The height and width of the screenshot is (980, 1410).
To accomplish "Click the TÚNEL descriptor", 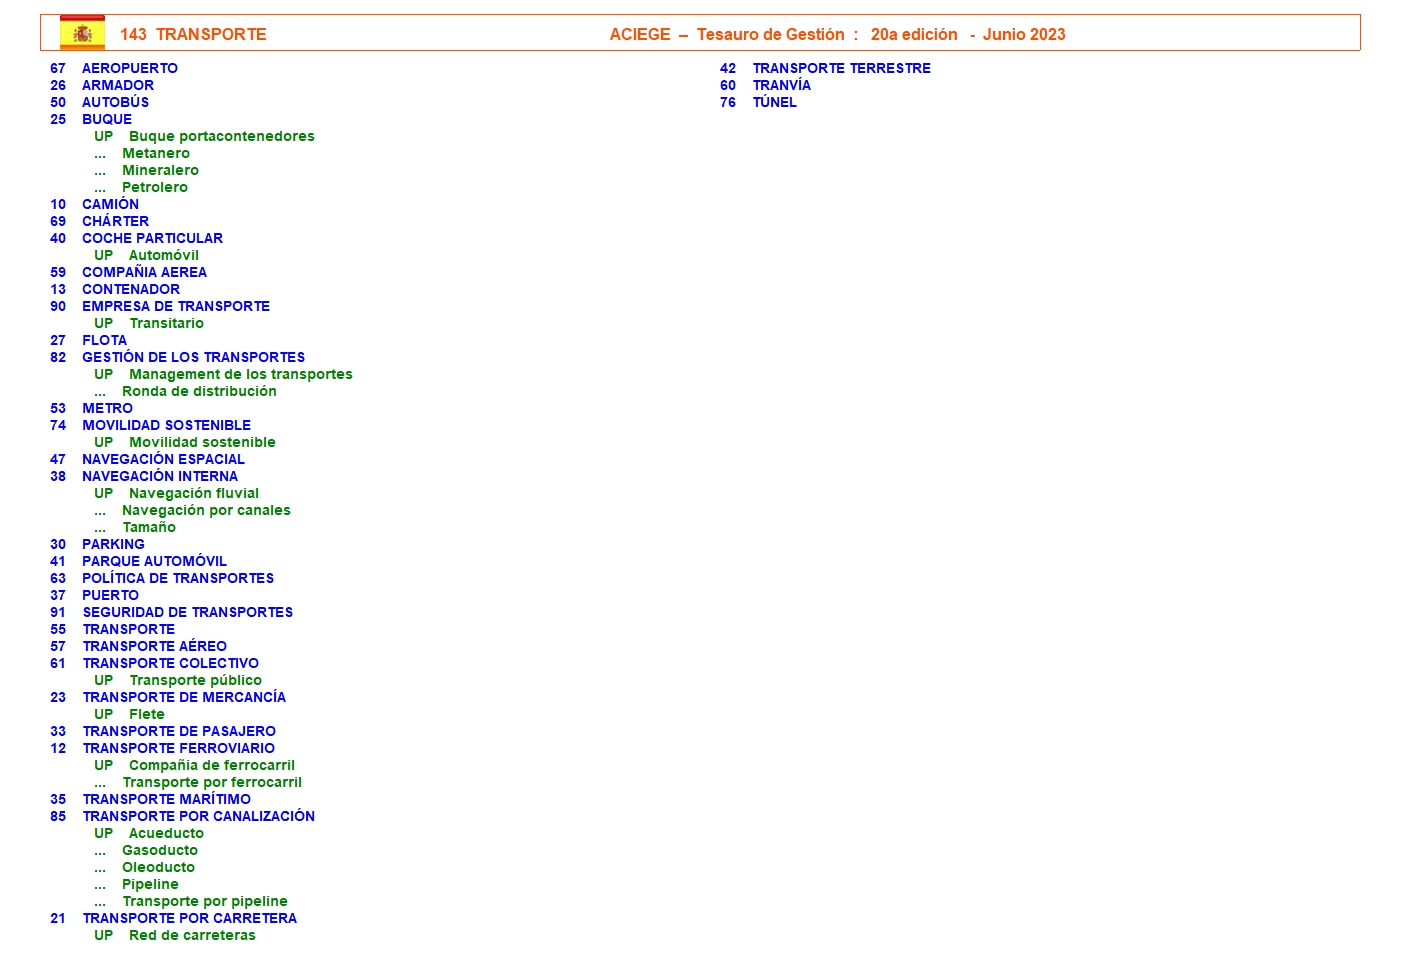I will [x=774, y=102].
